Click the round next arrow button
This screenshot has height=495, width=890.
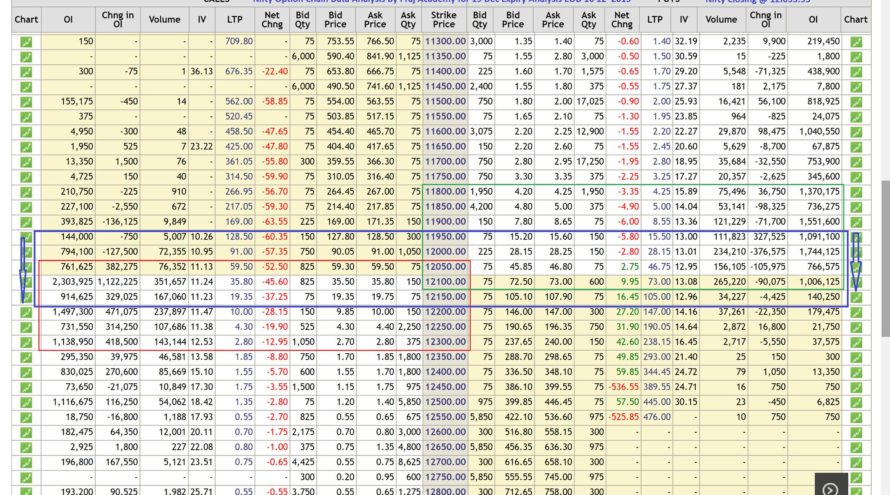point(830,489)
